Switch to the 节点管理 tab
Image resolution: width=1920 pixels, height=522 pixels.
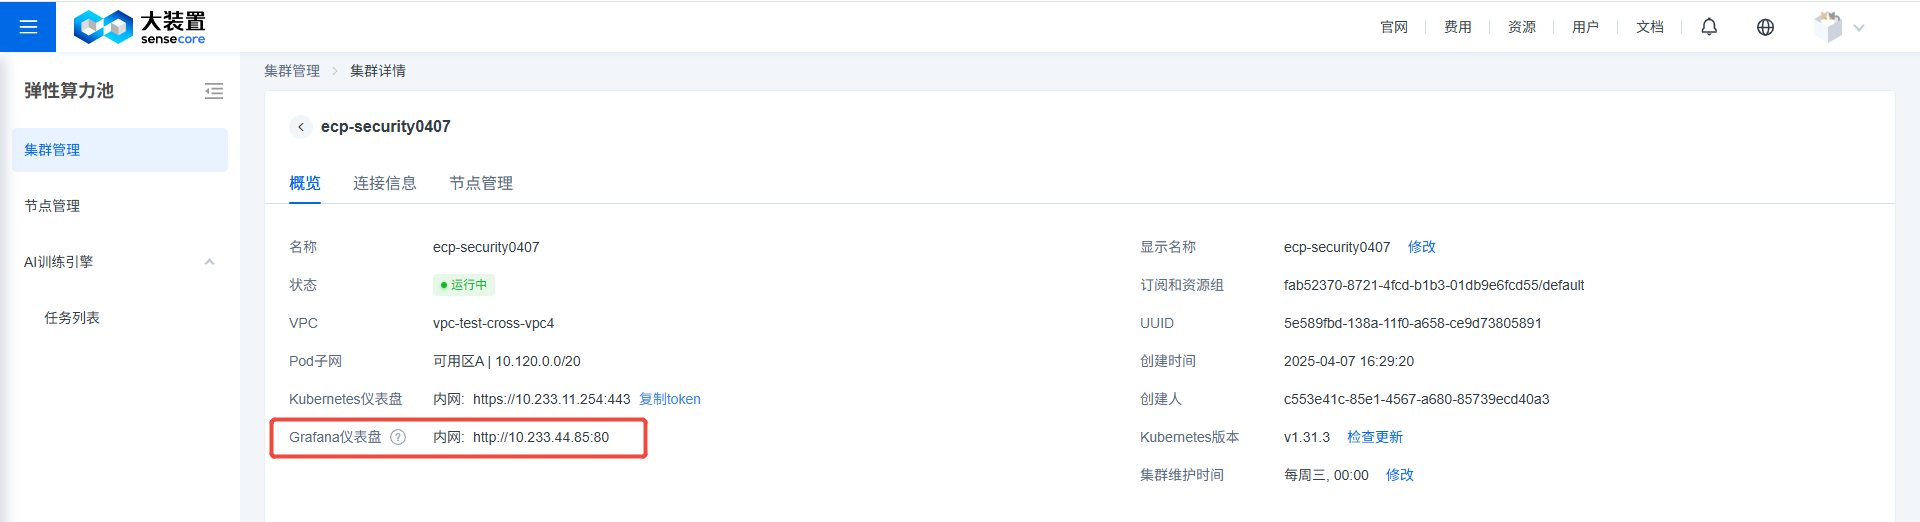point(481,183)
